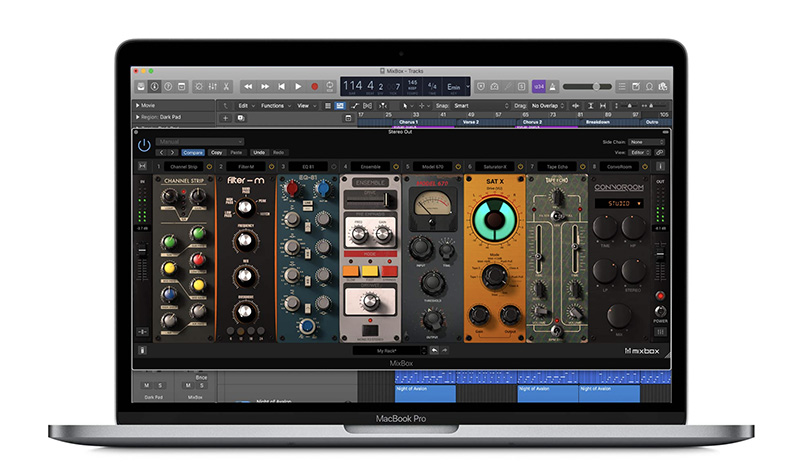Open the Mixer button in toolbar
The height and width of the screenshot is (473, 800).
click(x=213, y=87)
